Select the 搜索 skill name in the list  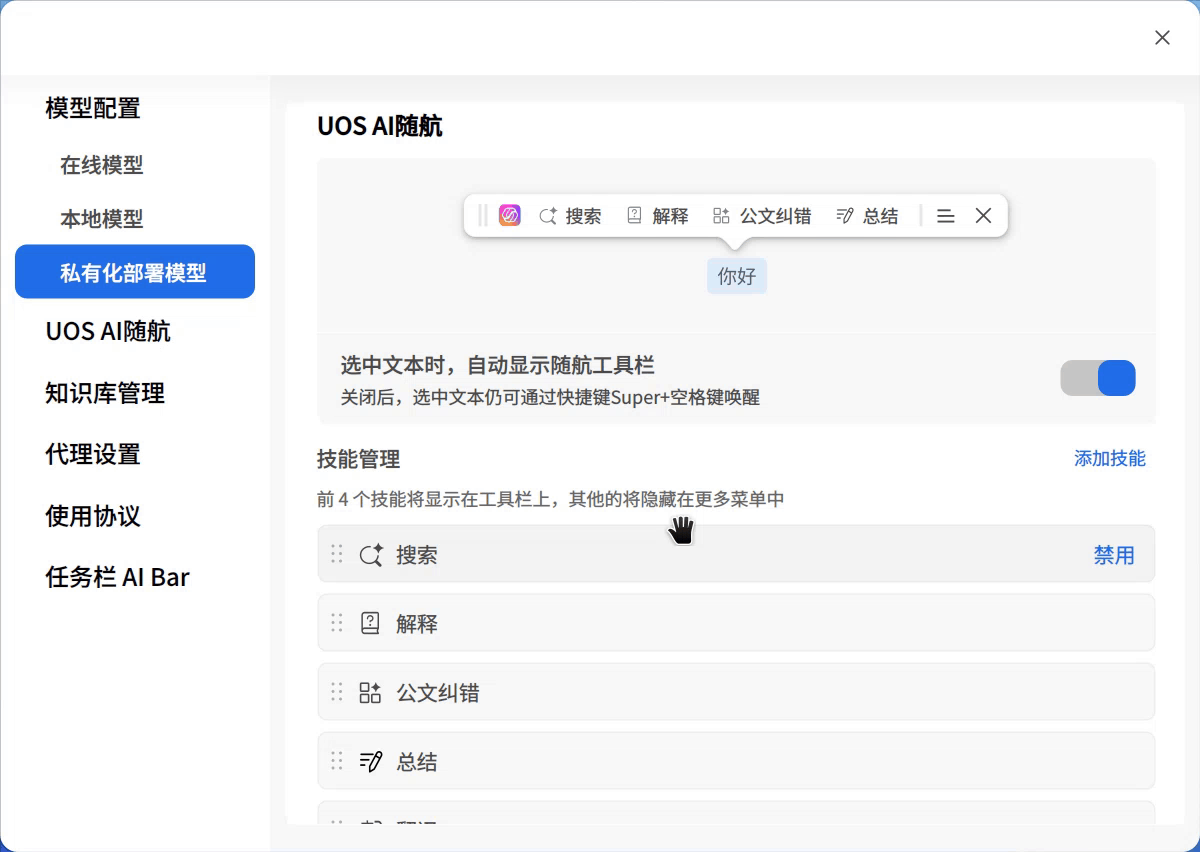click(x=417, y=555)
